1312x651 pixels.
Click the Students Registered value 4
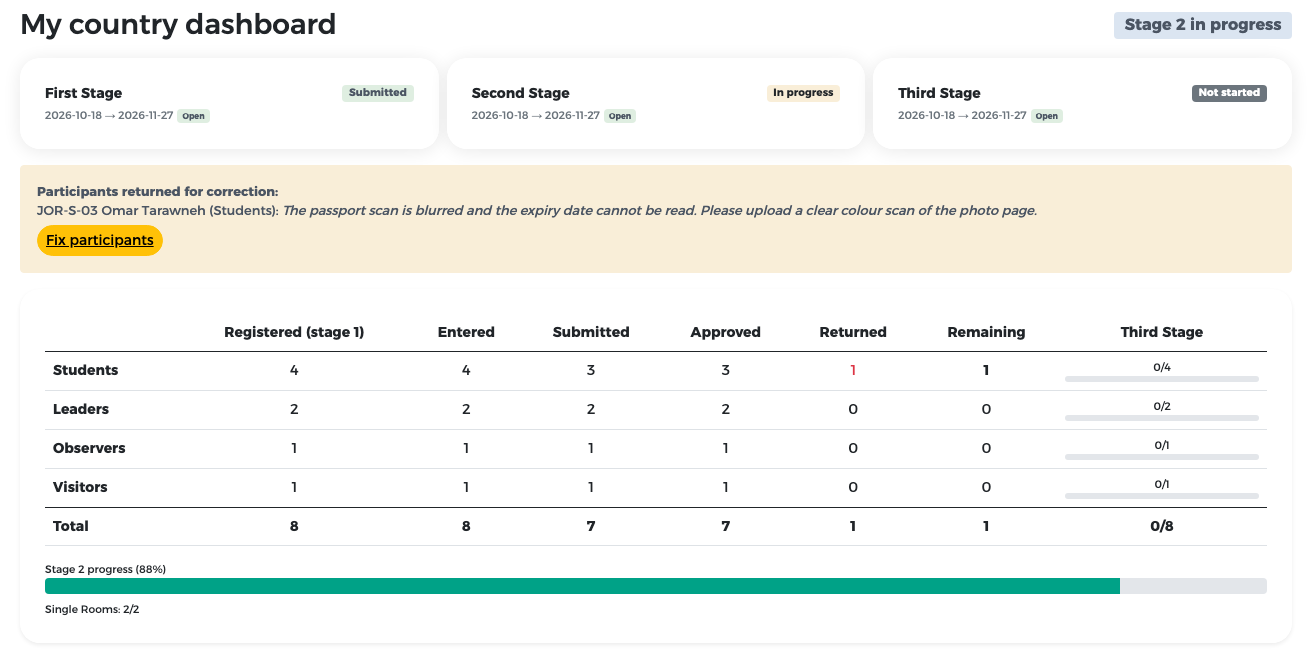coord(294,370)
